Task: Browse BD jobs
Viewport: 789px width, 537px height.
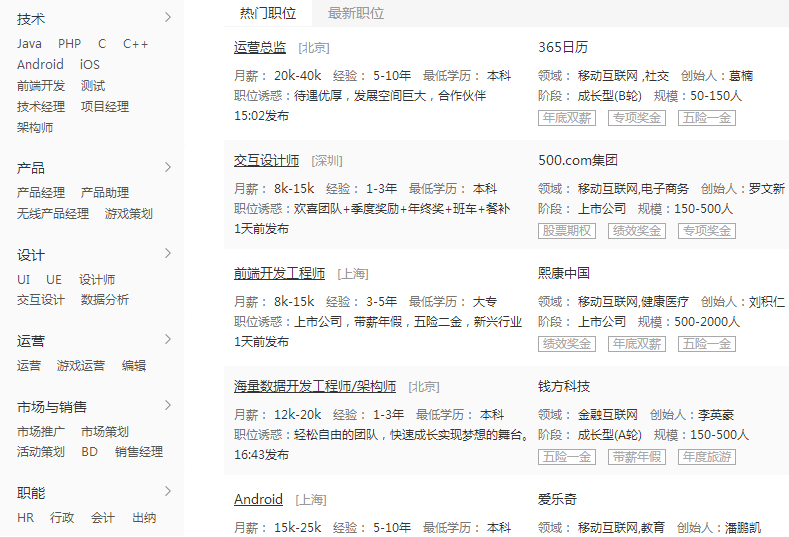Action: 90,451
